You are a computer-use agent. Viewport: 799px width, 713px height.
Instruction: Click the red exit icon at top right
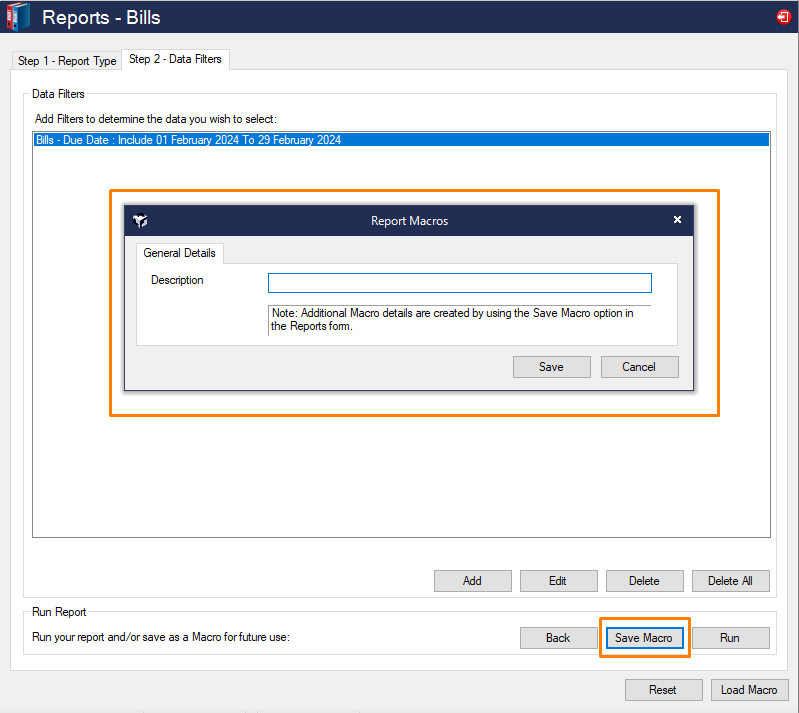(782, 17)
